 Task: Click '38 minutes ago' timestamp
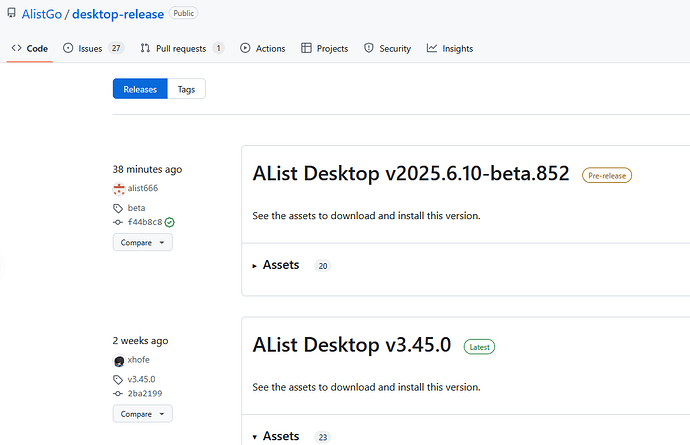pyautogui.click(x=147, y=169)
